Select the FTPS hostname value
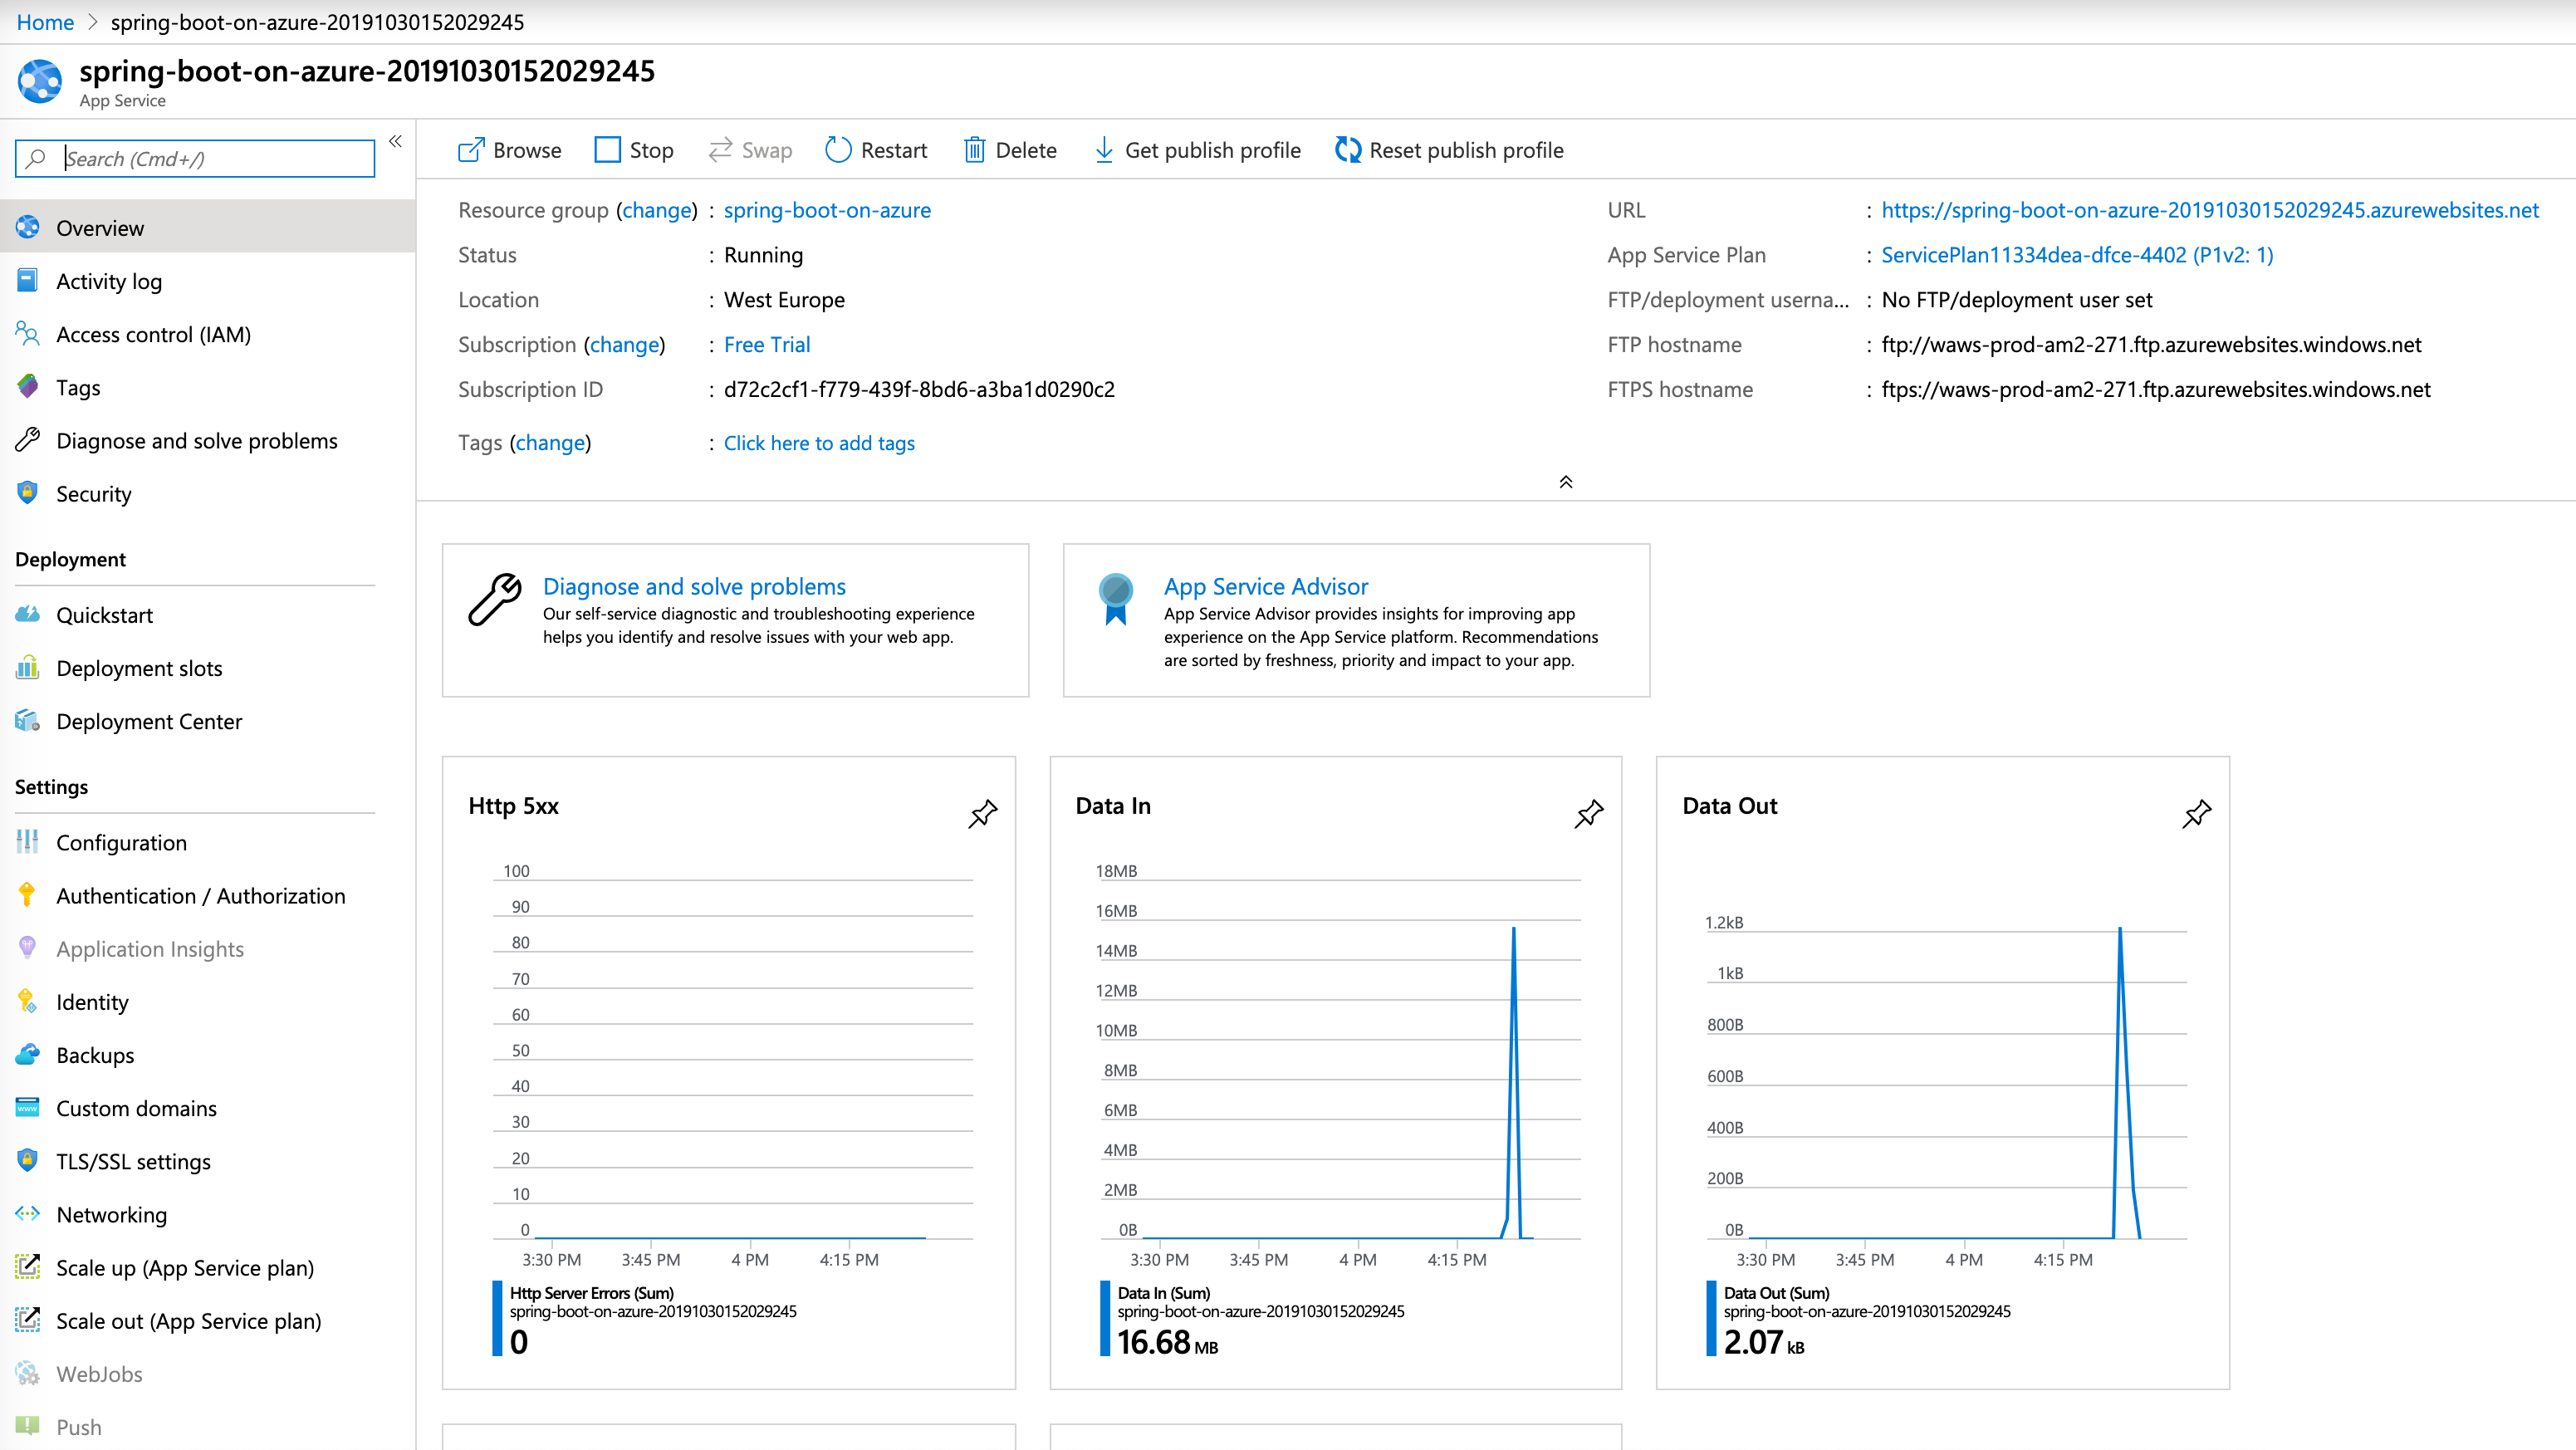This screenshot has width=2576, height=1450. (2156, 389)
